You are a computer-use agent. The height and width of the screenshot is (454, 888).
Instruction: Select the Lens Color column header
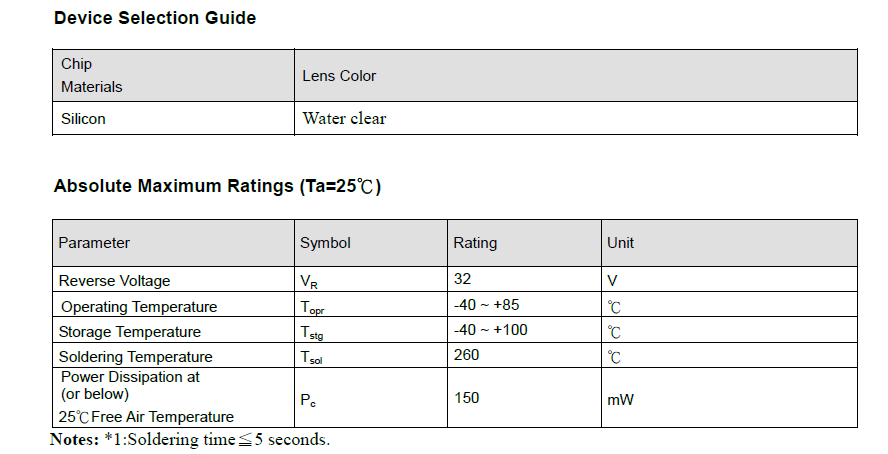[x=339, y=76]
